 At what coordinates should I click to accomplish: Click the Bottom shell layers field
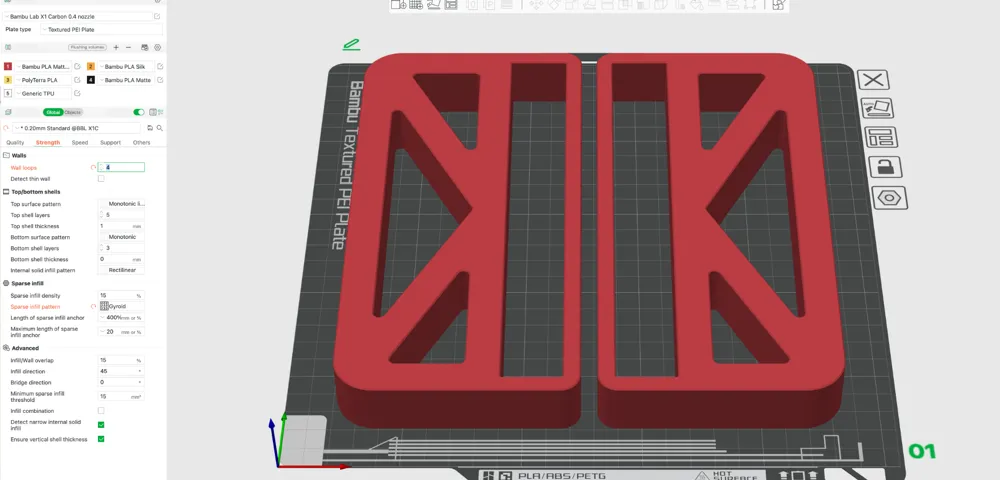click(121, 248)
